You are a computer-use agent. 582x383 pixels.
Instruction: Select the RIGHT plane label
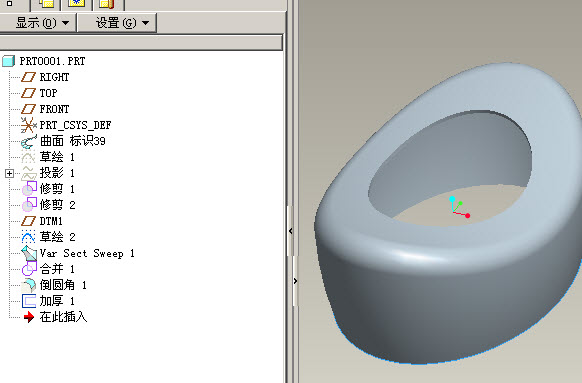coord(54,77)
